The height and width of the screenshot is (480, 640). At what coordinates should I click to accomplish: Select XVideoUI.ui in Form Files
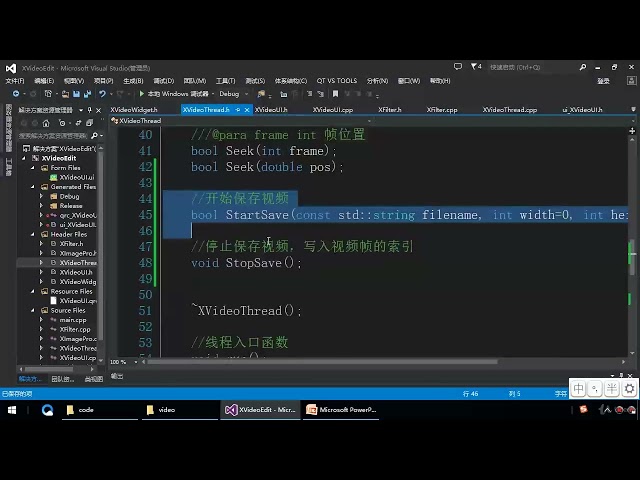[77, 177]
